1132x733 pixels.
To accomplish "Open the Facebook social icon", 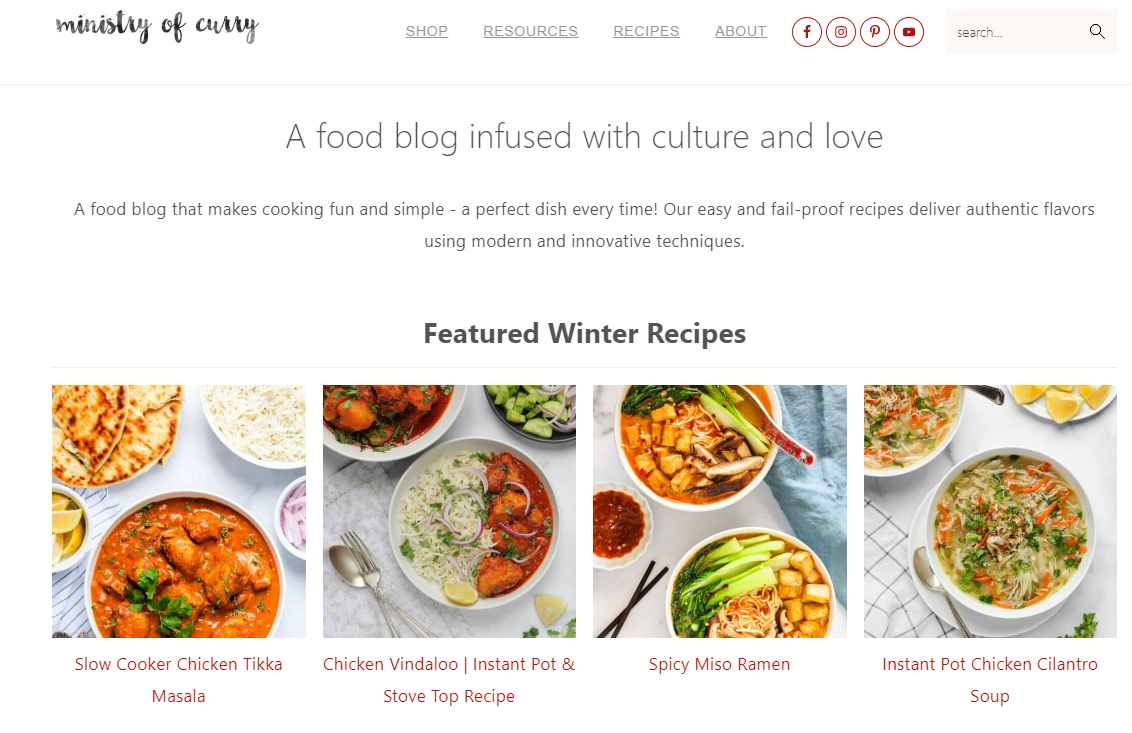I will tap(806, 32).
